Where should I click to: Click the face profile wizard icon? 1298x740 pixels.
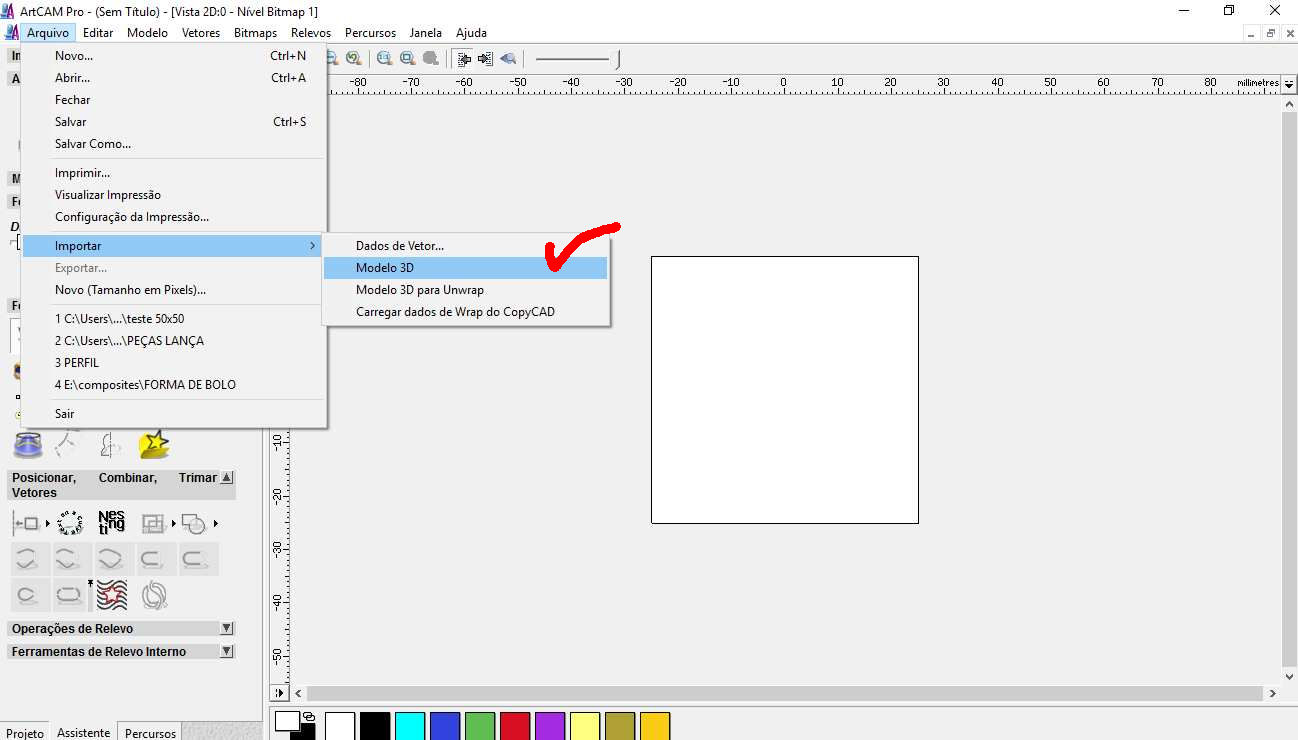click(x=111, y=444)
